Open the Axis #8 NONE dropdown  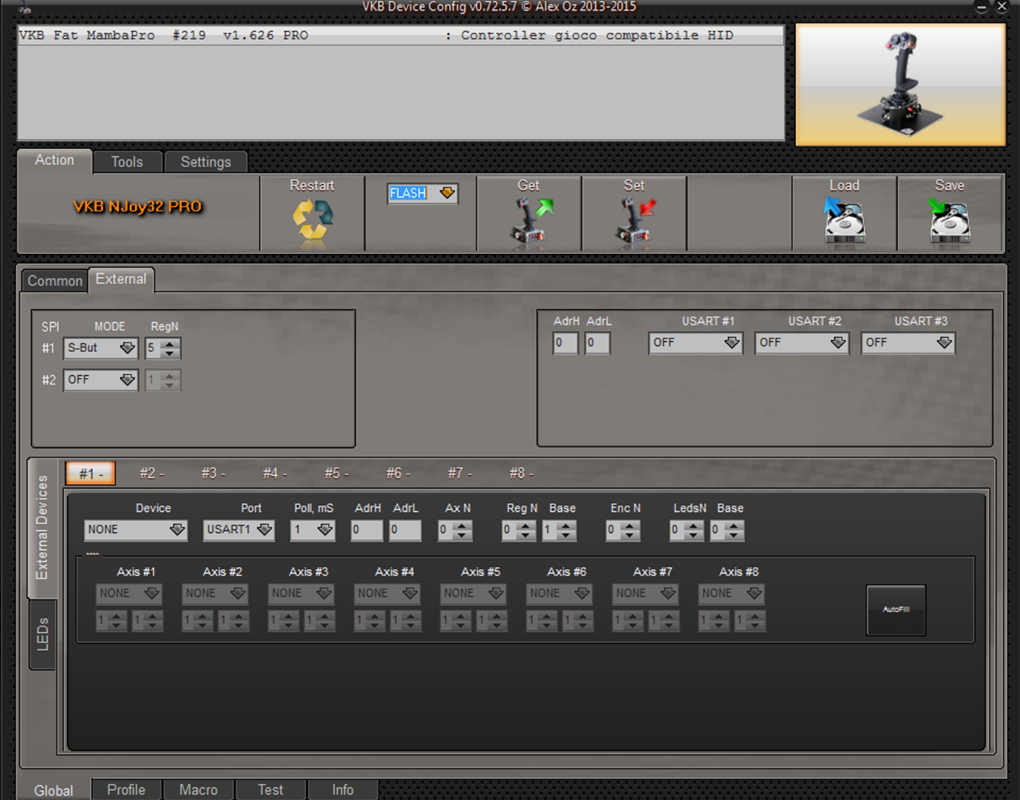pos(731,593)
